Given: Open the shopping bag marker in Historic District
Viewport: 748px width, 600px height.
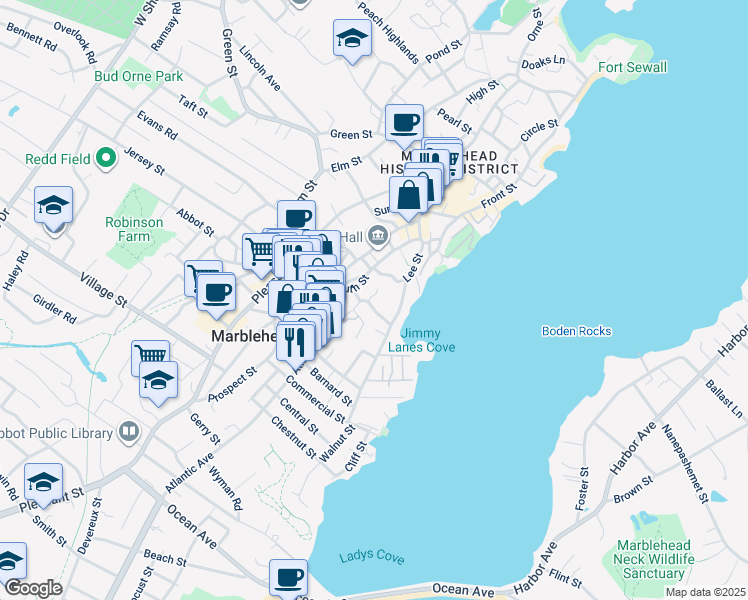Looking at the screenshot, I should (410, 195).
